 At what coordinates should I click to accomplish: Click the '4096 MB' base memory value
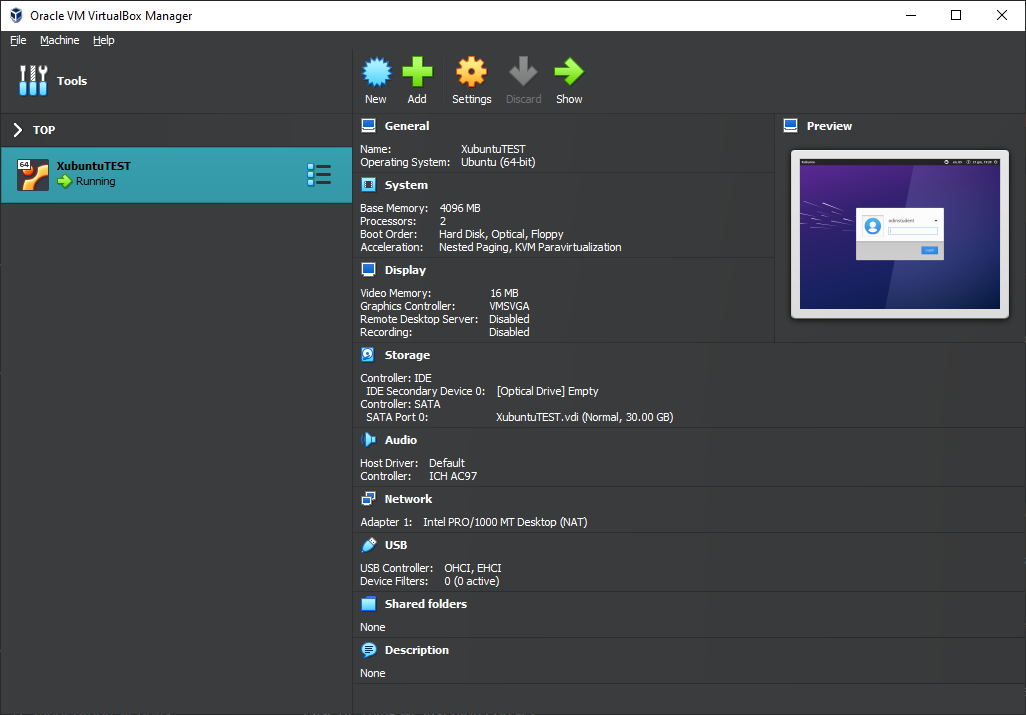coord(460,208)
